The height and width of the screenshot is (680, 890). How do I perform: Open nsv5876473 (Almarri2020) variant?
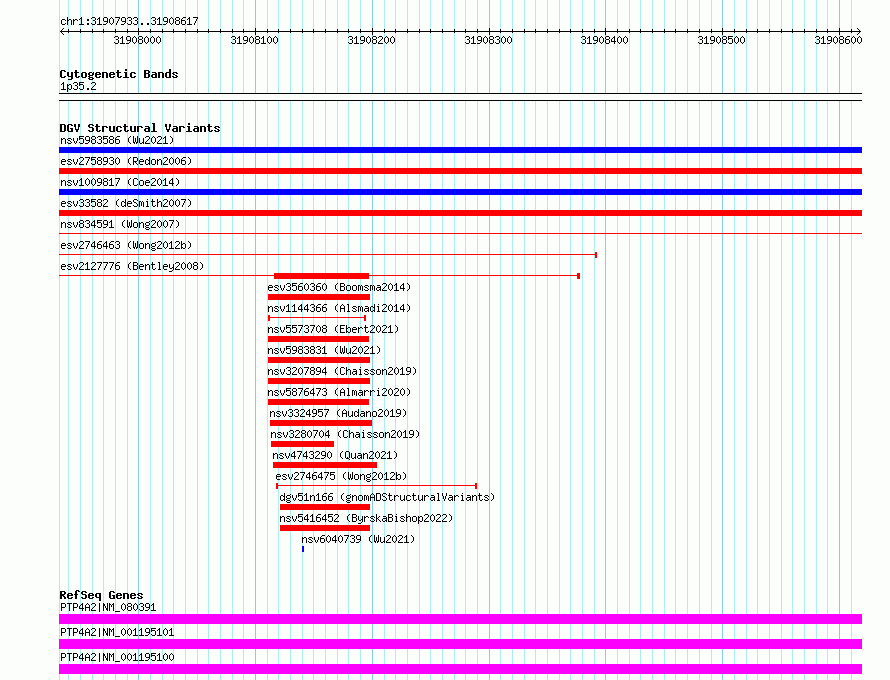339,392
